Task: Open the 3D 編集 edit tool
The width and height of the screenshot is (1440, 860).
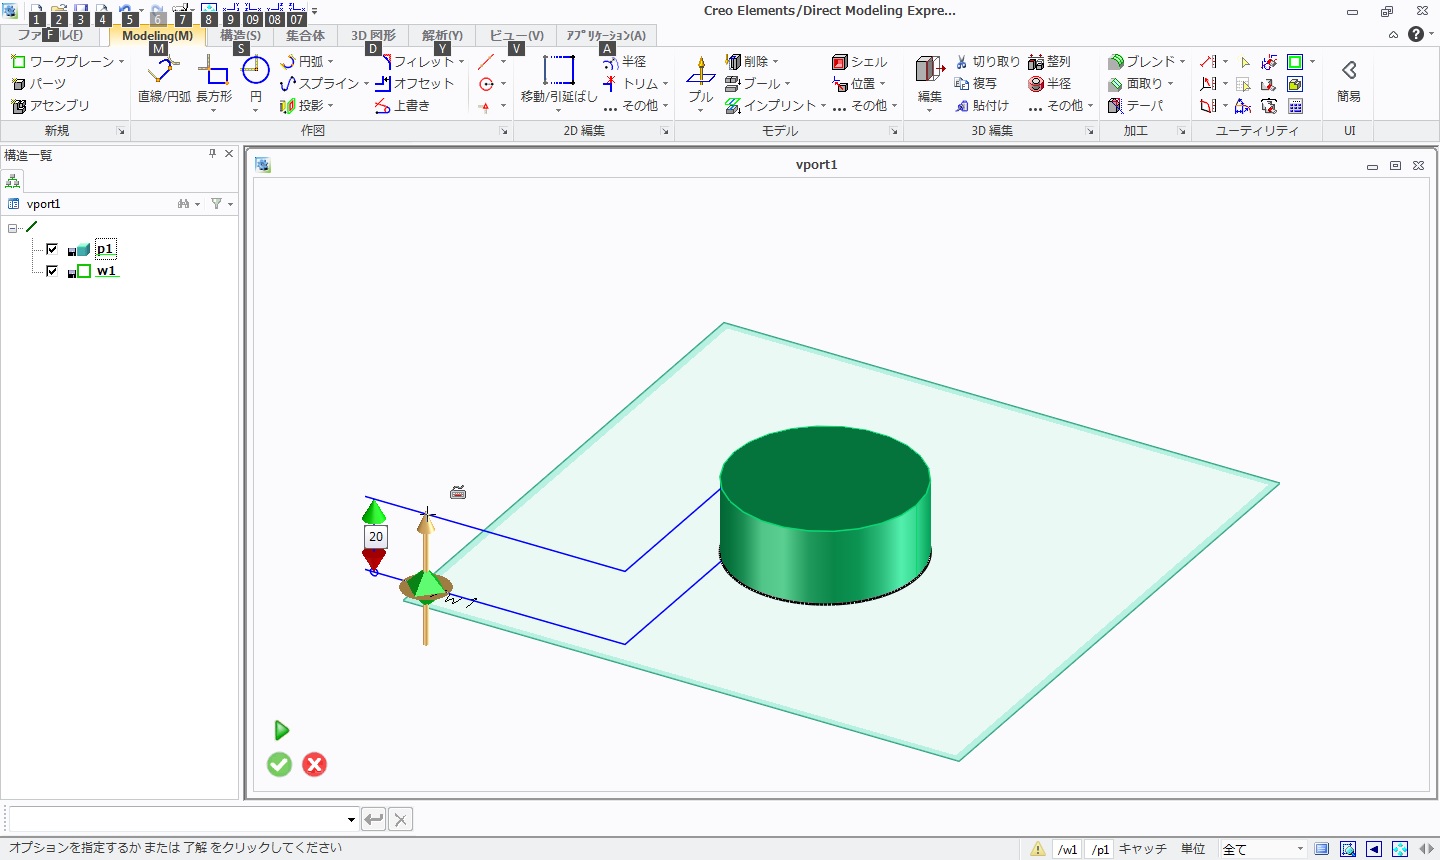Action: 930,81
